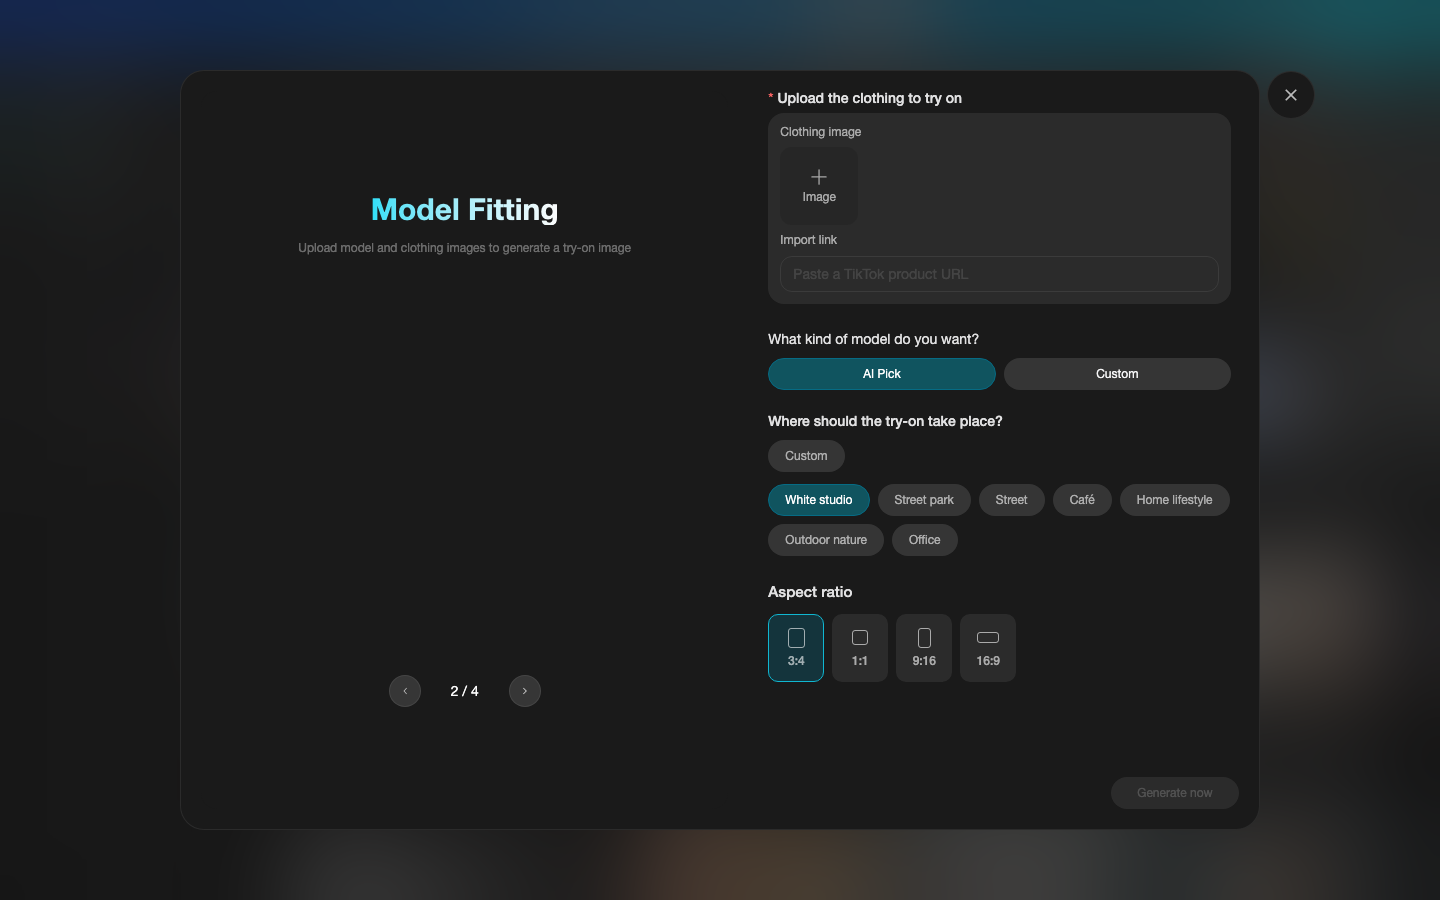Select the Café scene chip
The image size is (1440, 900).
pyautogui.click(x=1082, y=500)
